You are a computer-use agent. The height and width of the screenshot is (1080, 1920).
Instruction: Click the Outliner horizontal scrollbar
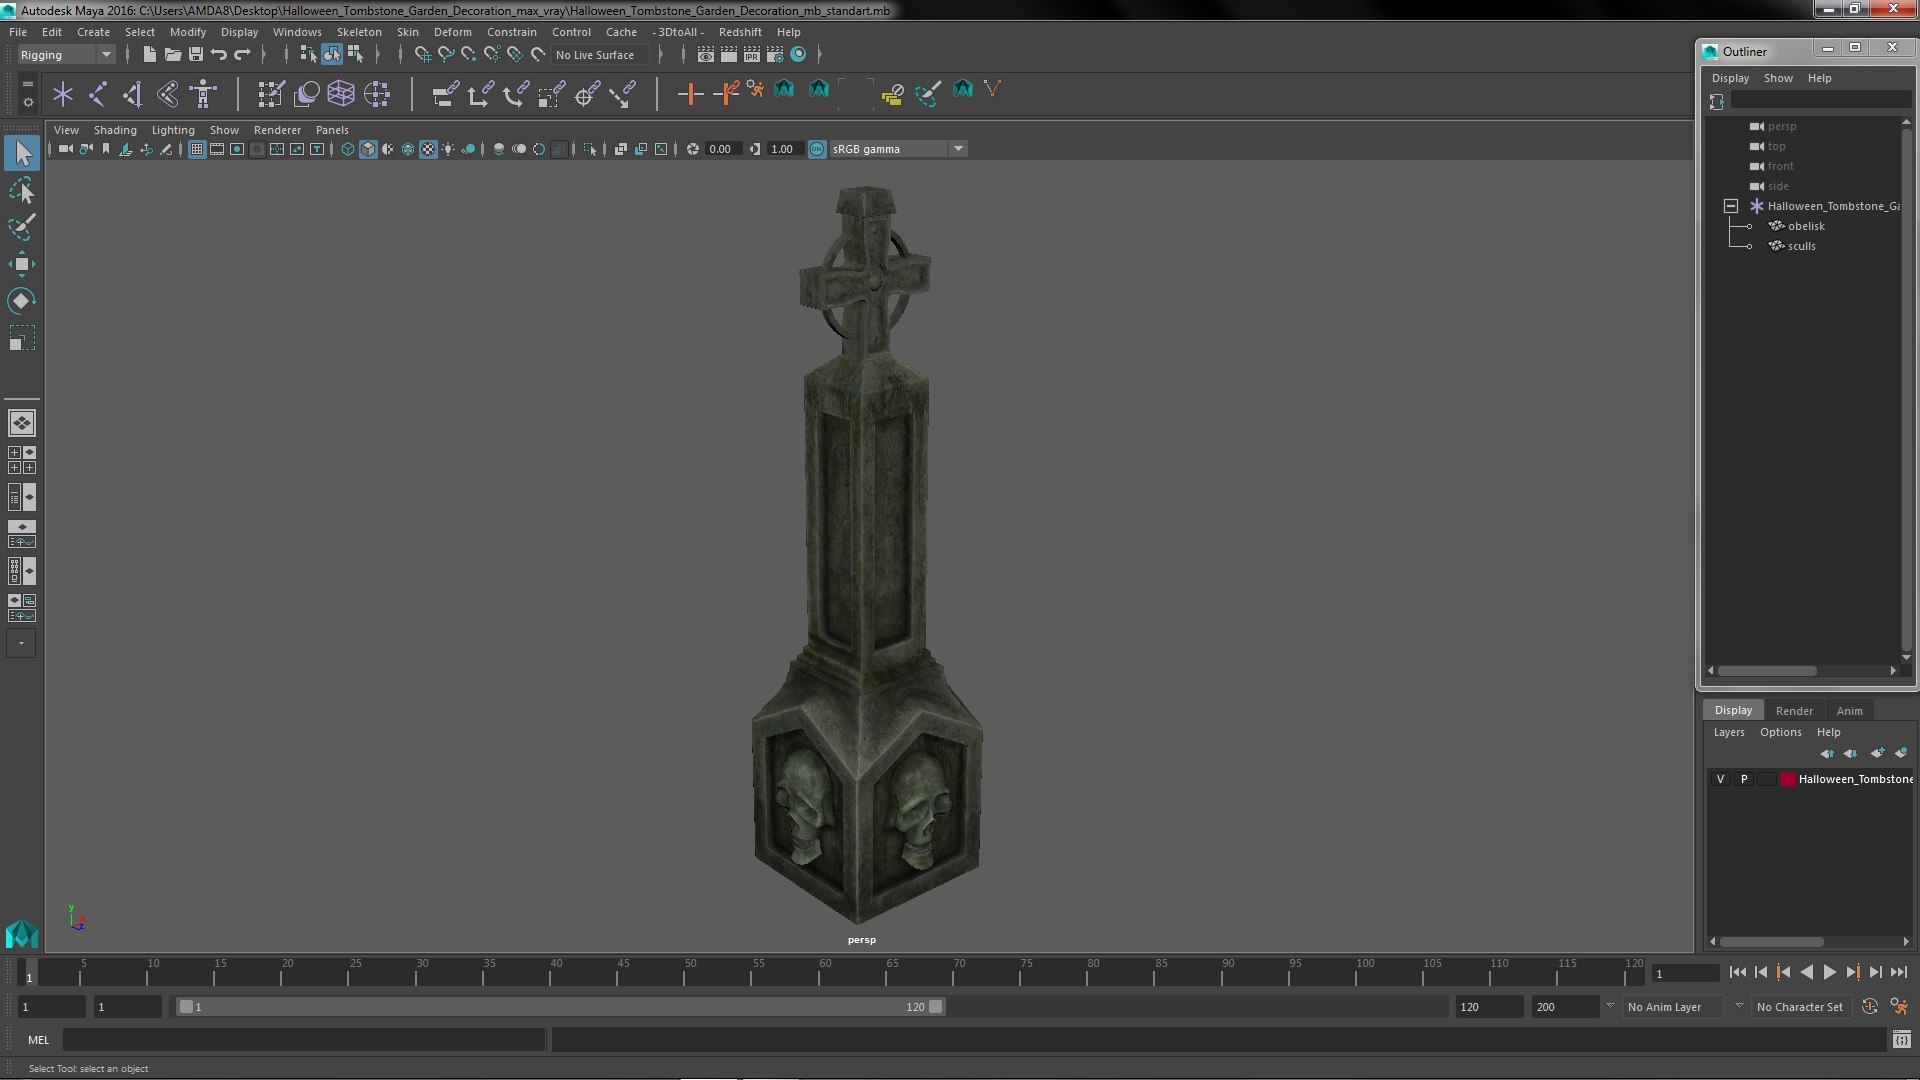coord(1768,670)
